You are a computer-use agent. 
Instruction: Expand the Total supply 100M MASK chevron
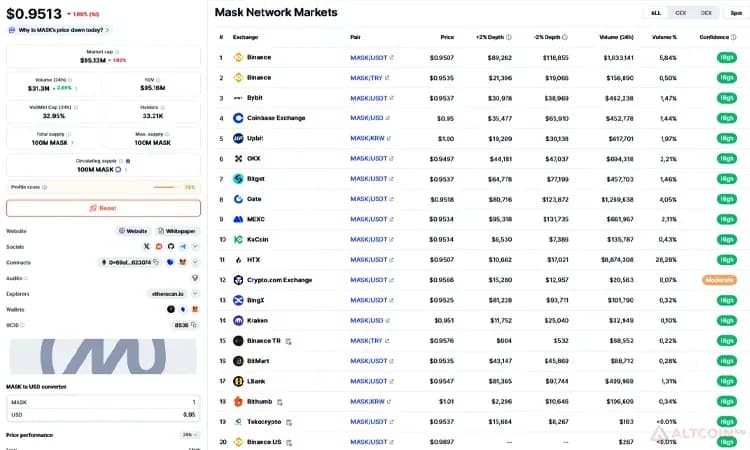click(x=72, y=143)
